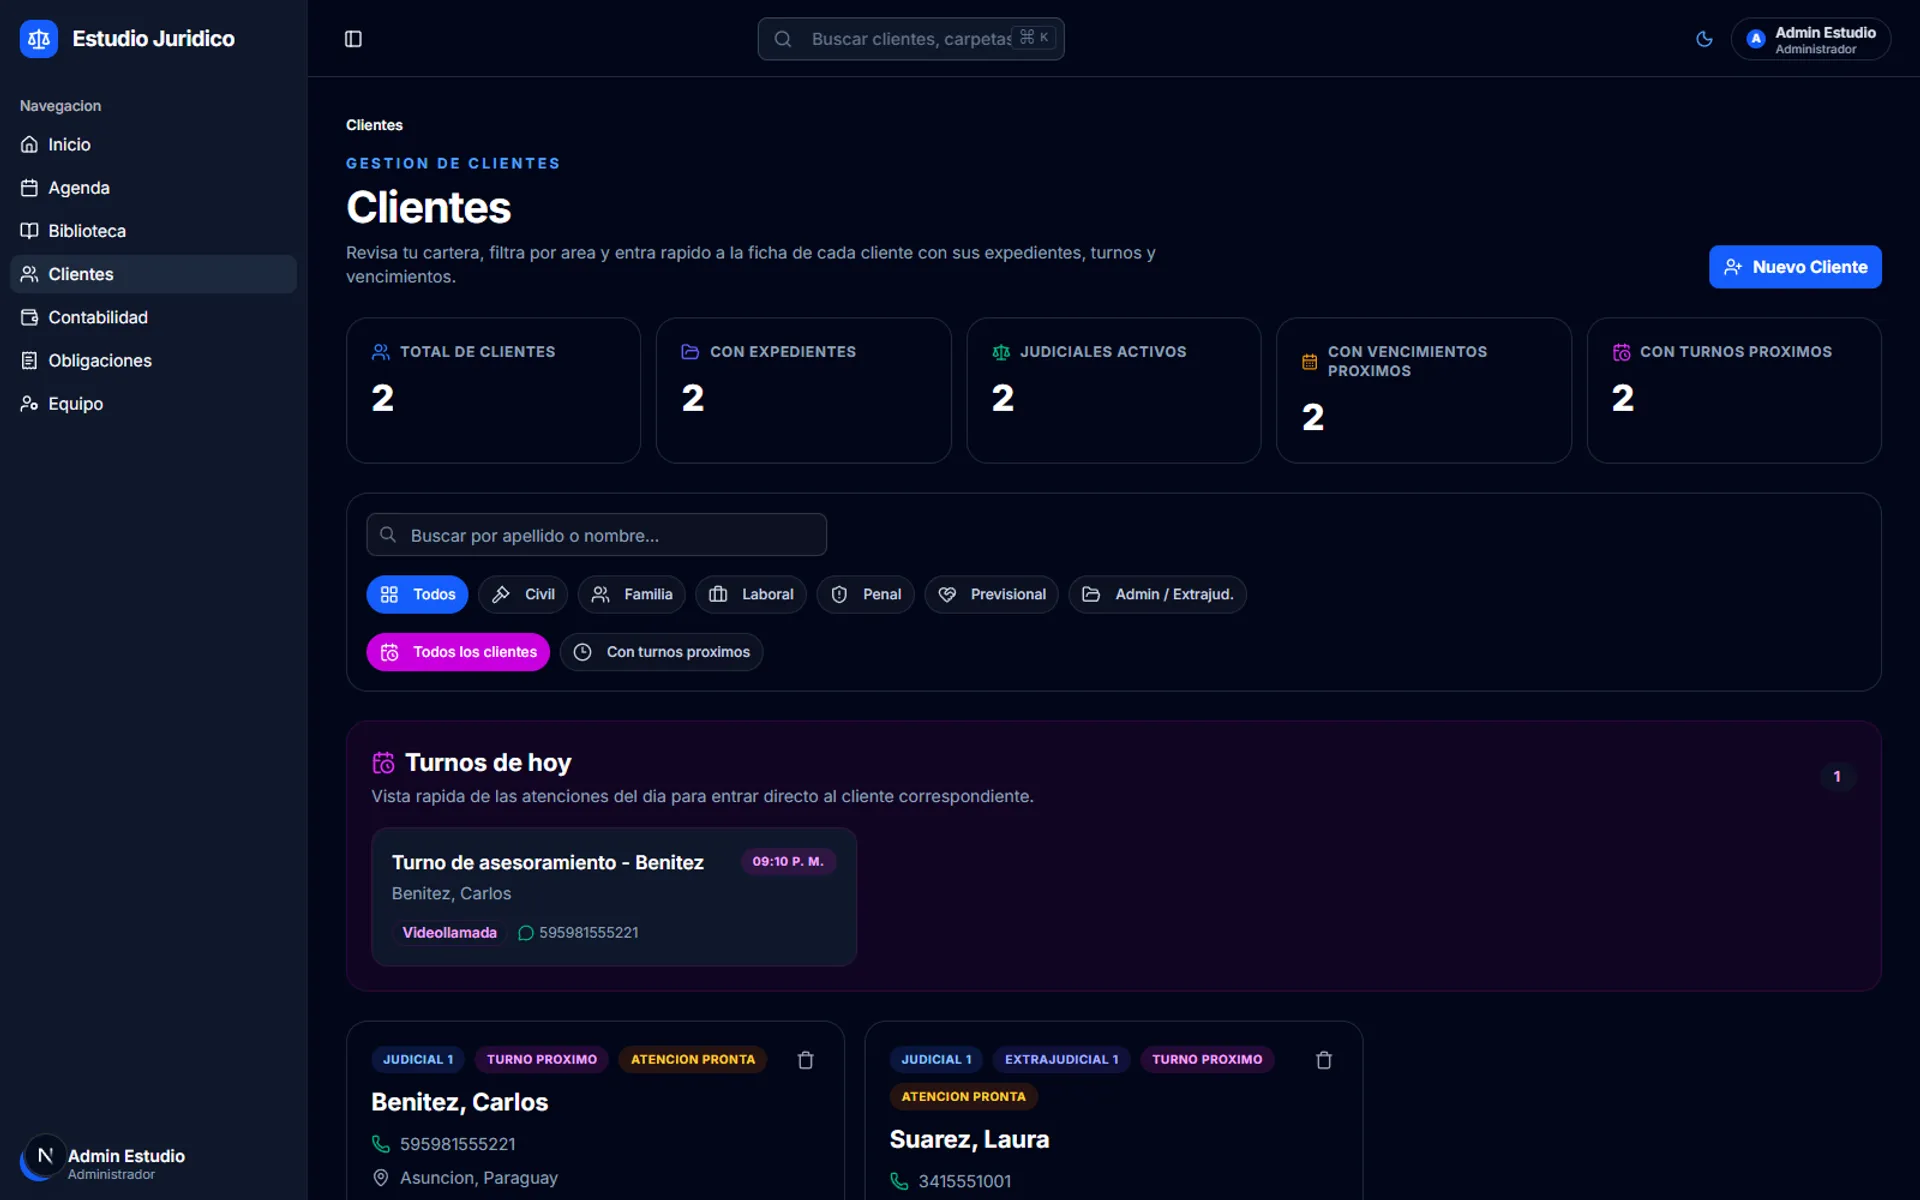Click phone icon beside 3415551001

tap(899, 1181)
